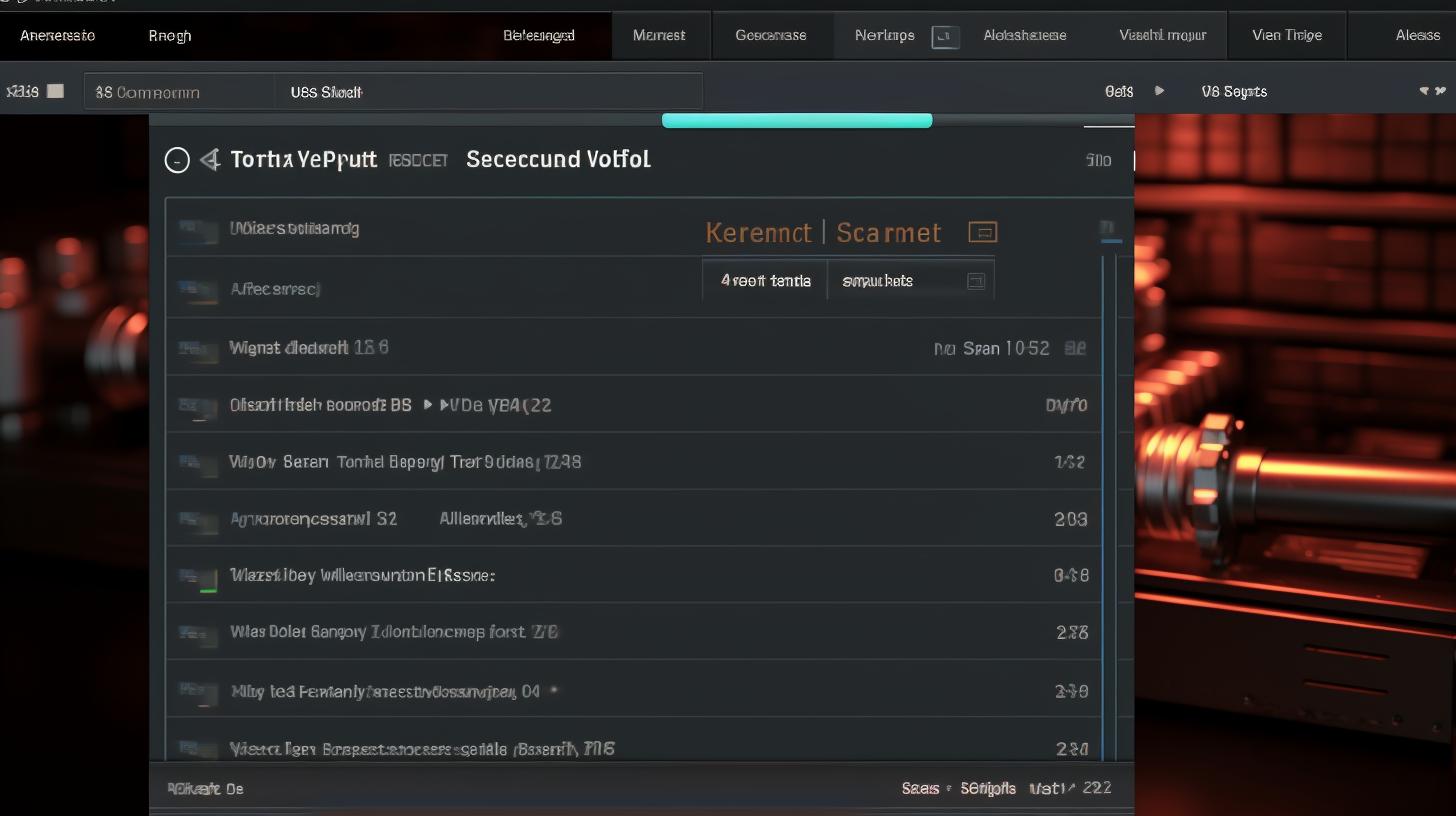This screenshot has width=1456, height=816.
Task: Click the back arrow beside Tortia VePputt
Action: click(210, 159)
